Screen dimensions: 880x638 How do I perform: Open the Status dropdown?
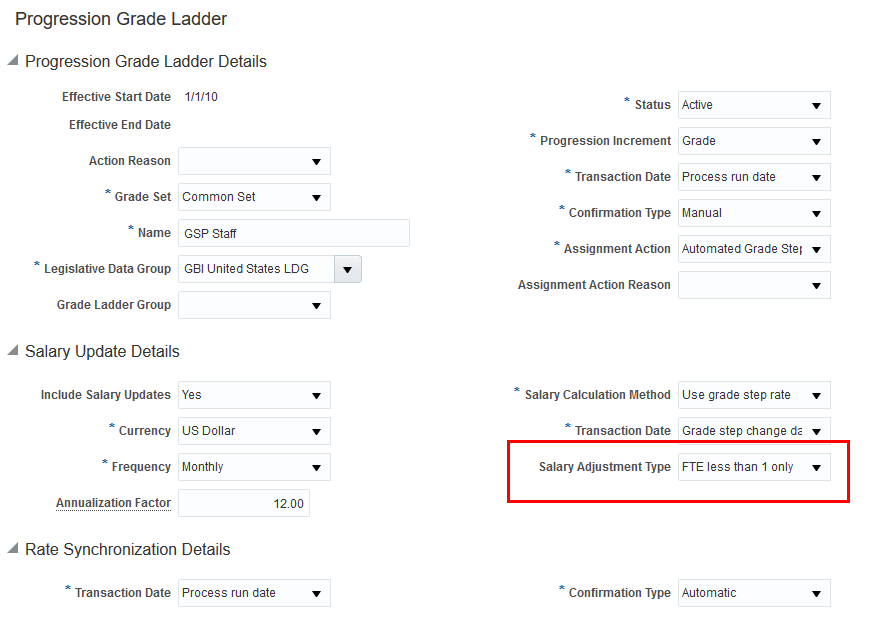click(x=754, y=105)
